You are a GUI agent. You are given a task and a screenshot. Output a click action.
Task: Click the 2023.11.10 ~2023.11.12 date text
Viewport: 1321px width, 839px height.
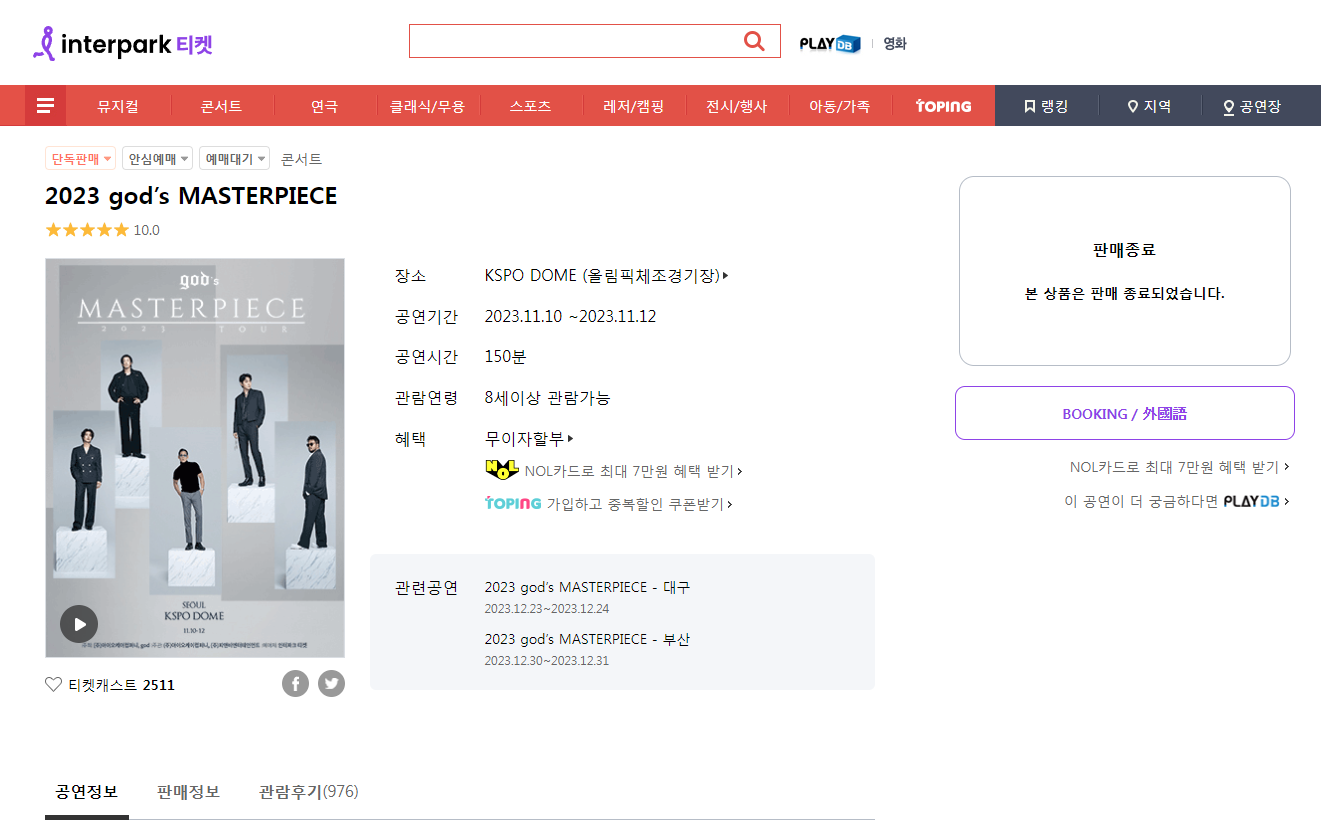point(570,316)
